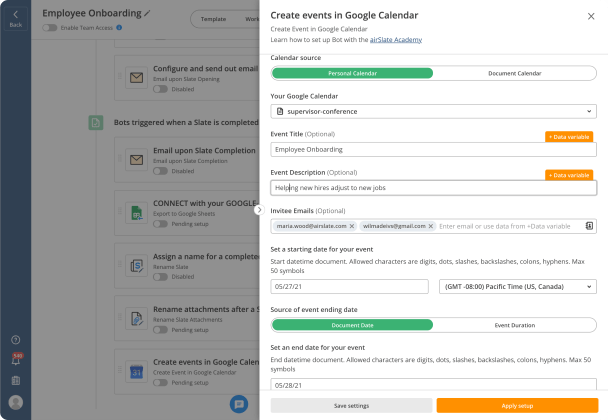Screen dimensions: 608x420
Task: Click the envelope icon for Email upon Slate Completion
Action: (x=136, y=160)
